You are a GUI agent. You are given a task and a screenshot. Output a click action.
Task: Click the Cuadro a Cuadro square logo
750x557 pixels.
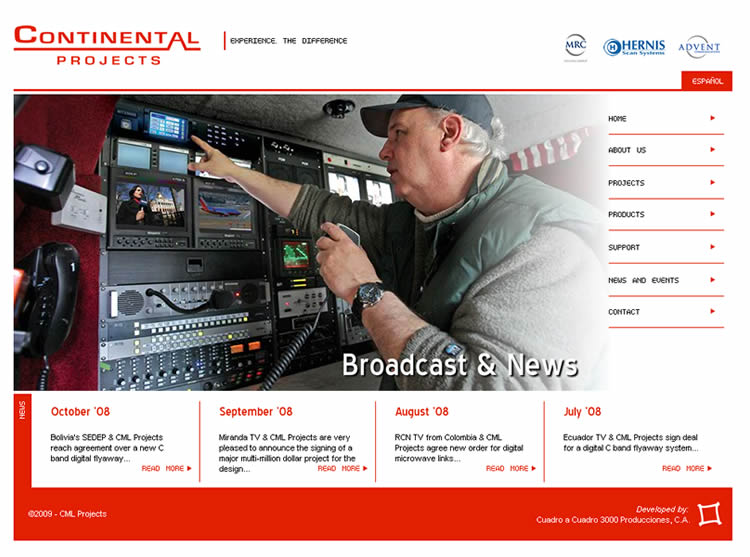[709, 514]
